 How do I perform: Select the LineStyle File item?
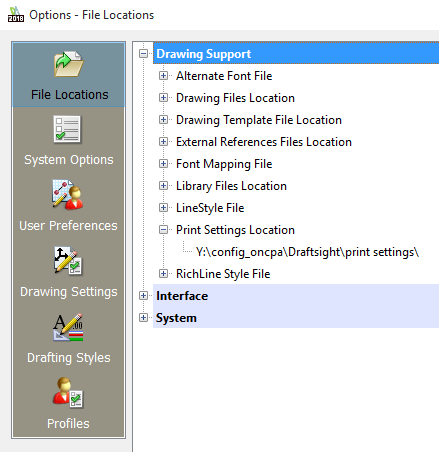point(210,208)
